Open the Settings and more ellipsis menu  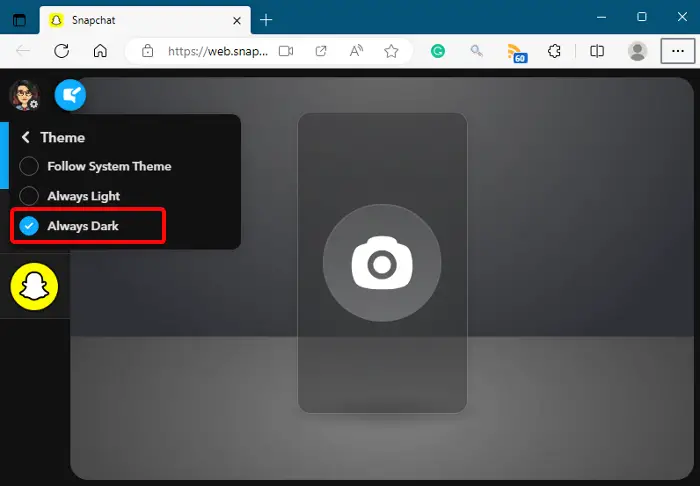(x=678, y=51)
